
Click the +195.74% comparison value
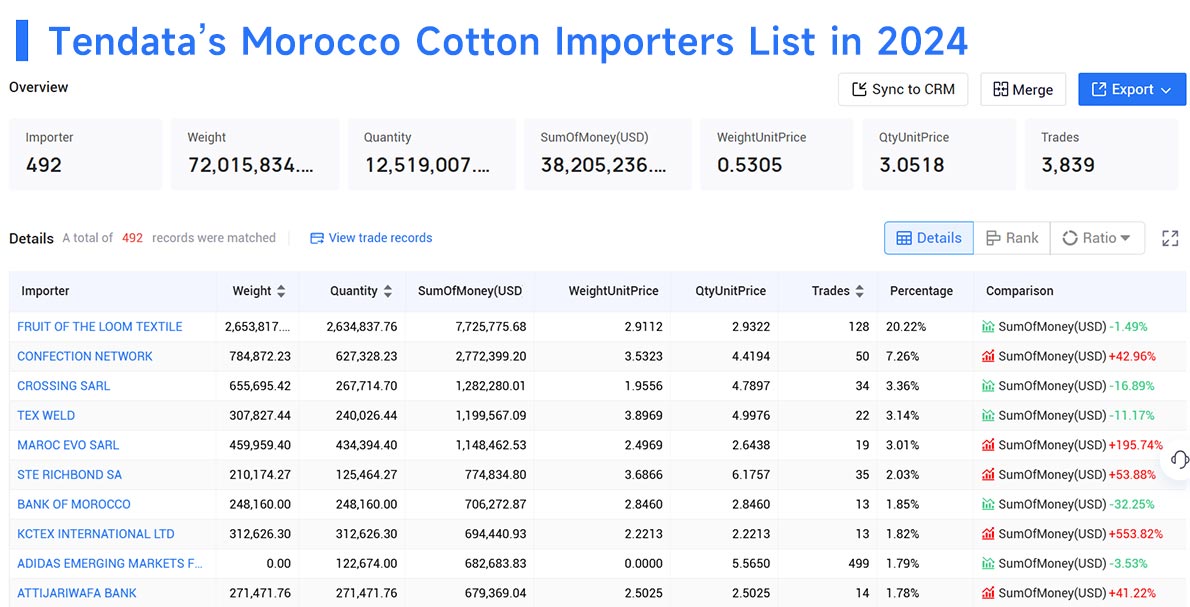(1135, 445)
